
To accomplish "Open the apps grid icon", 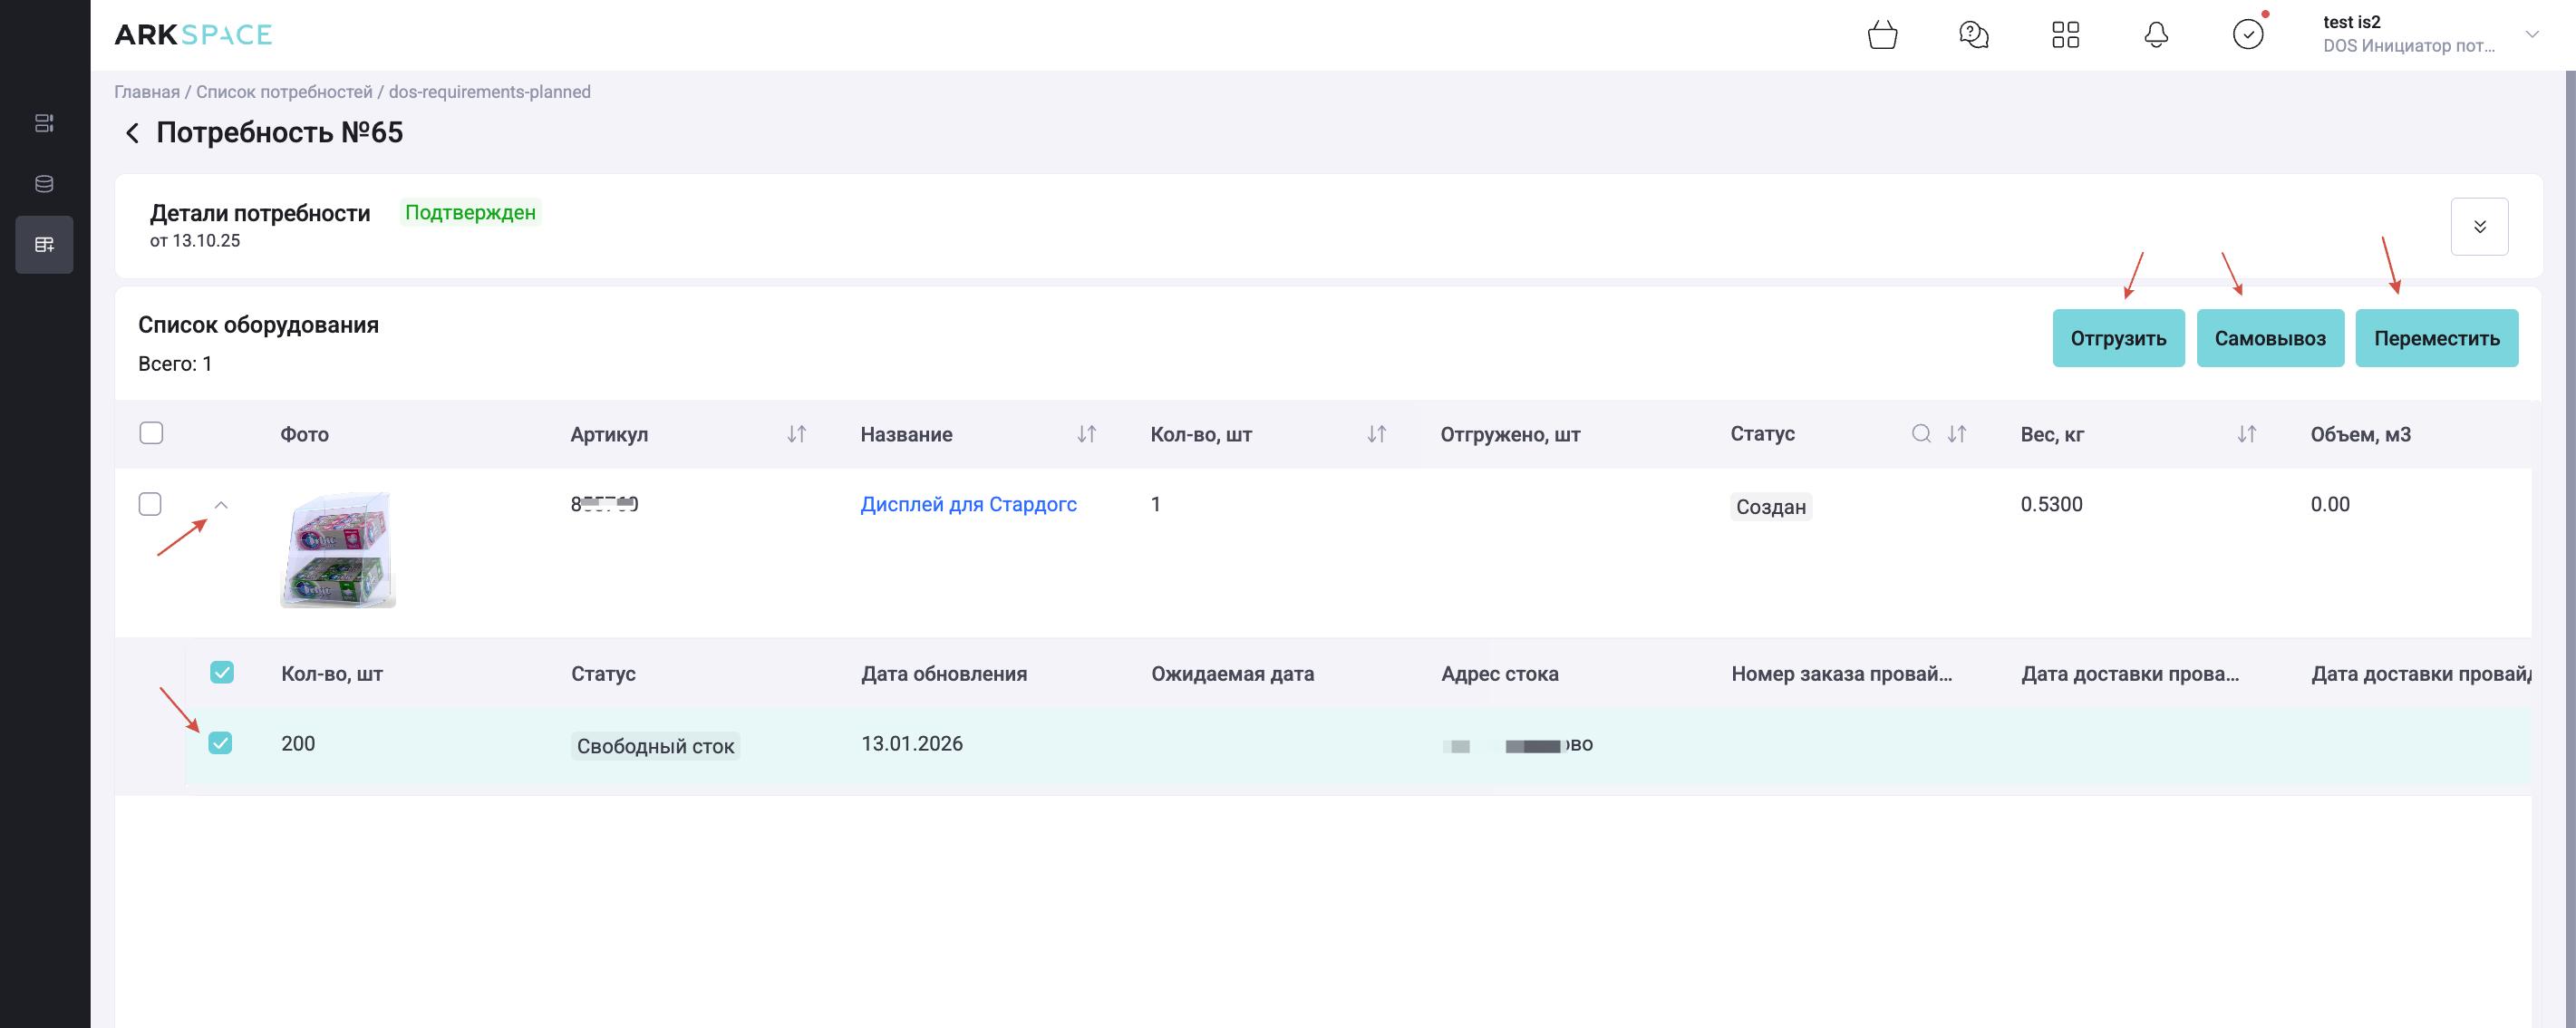I will [x=2065, y=35].
